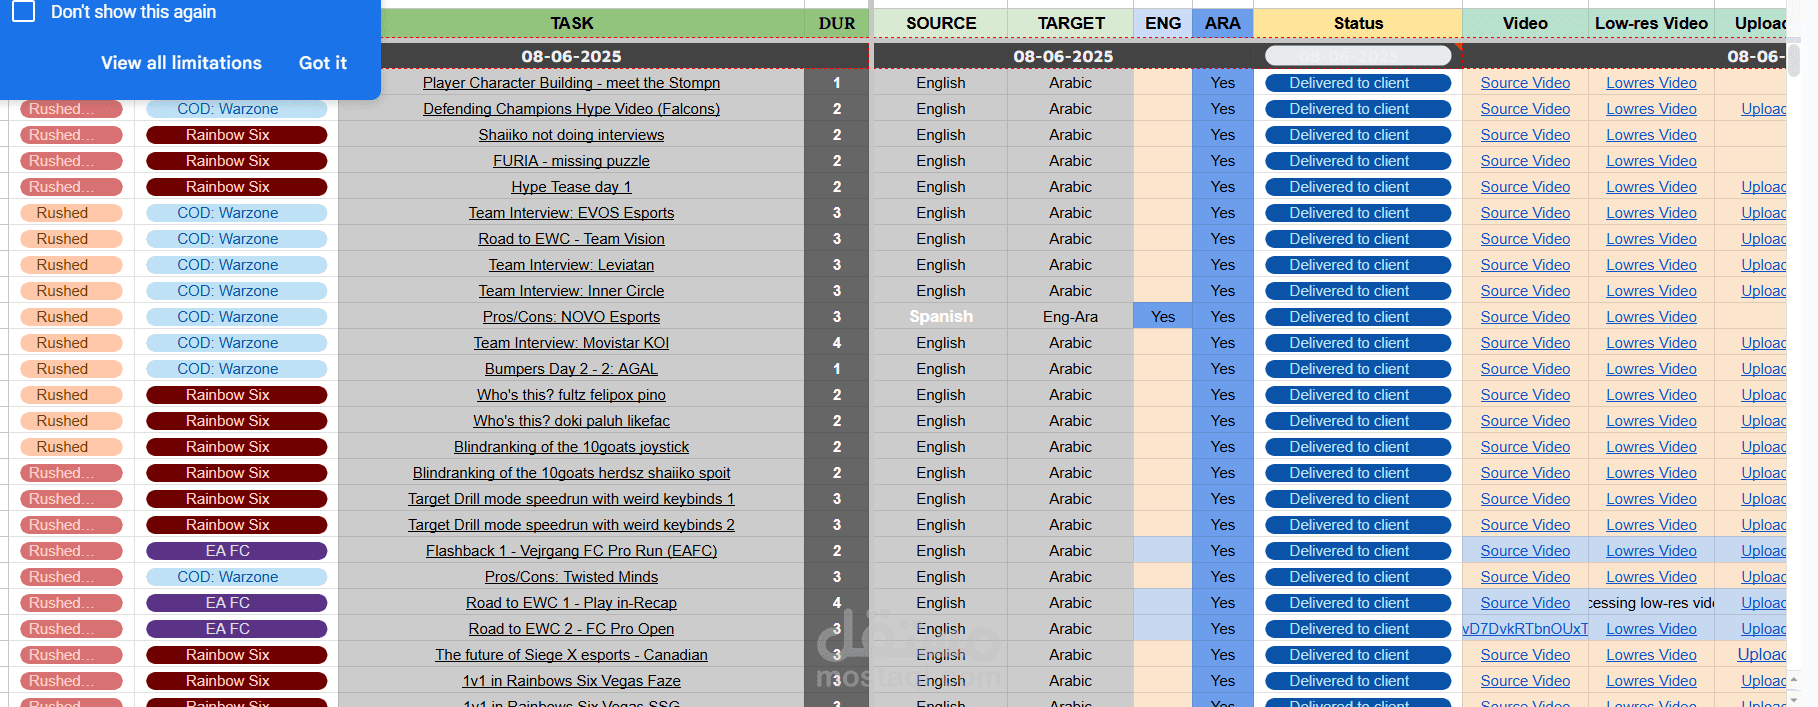Select the "Eng-Ara" target cell
The width and height of the screenshot is (1818, 707).
click(x=1071, y=317)
